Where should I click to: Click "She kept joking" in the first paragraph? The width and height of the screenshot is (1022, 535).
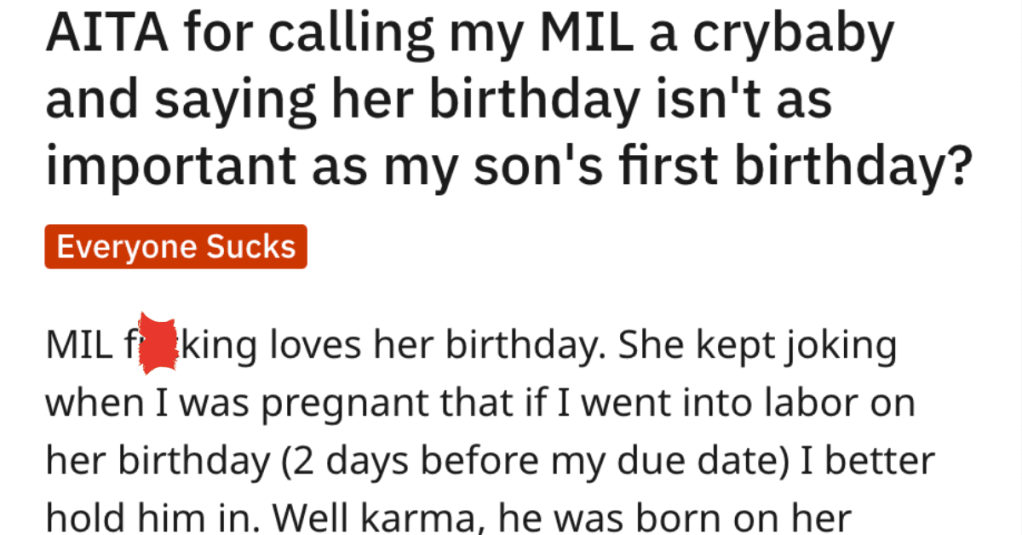(757, 345)
